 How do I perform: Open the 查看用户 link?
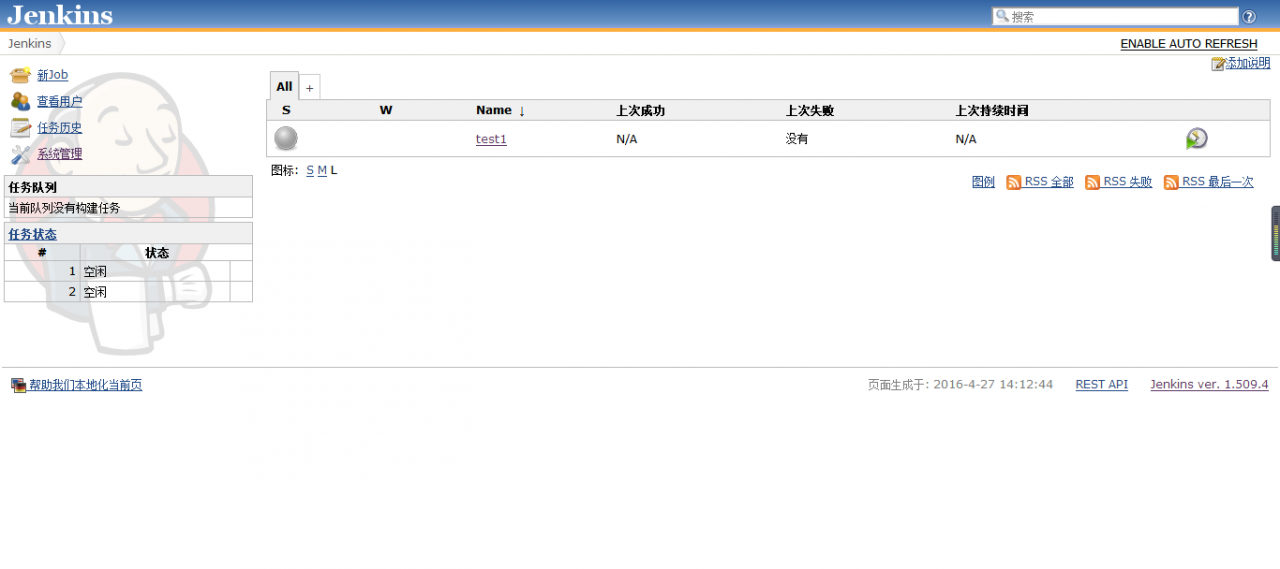click(x=60, y=102)
